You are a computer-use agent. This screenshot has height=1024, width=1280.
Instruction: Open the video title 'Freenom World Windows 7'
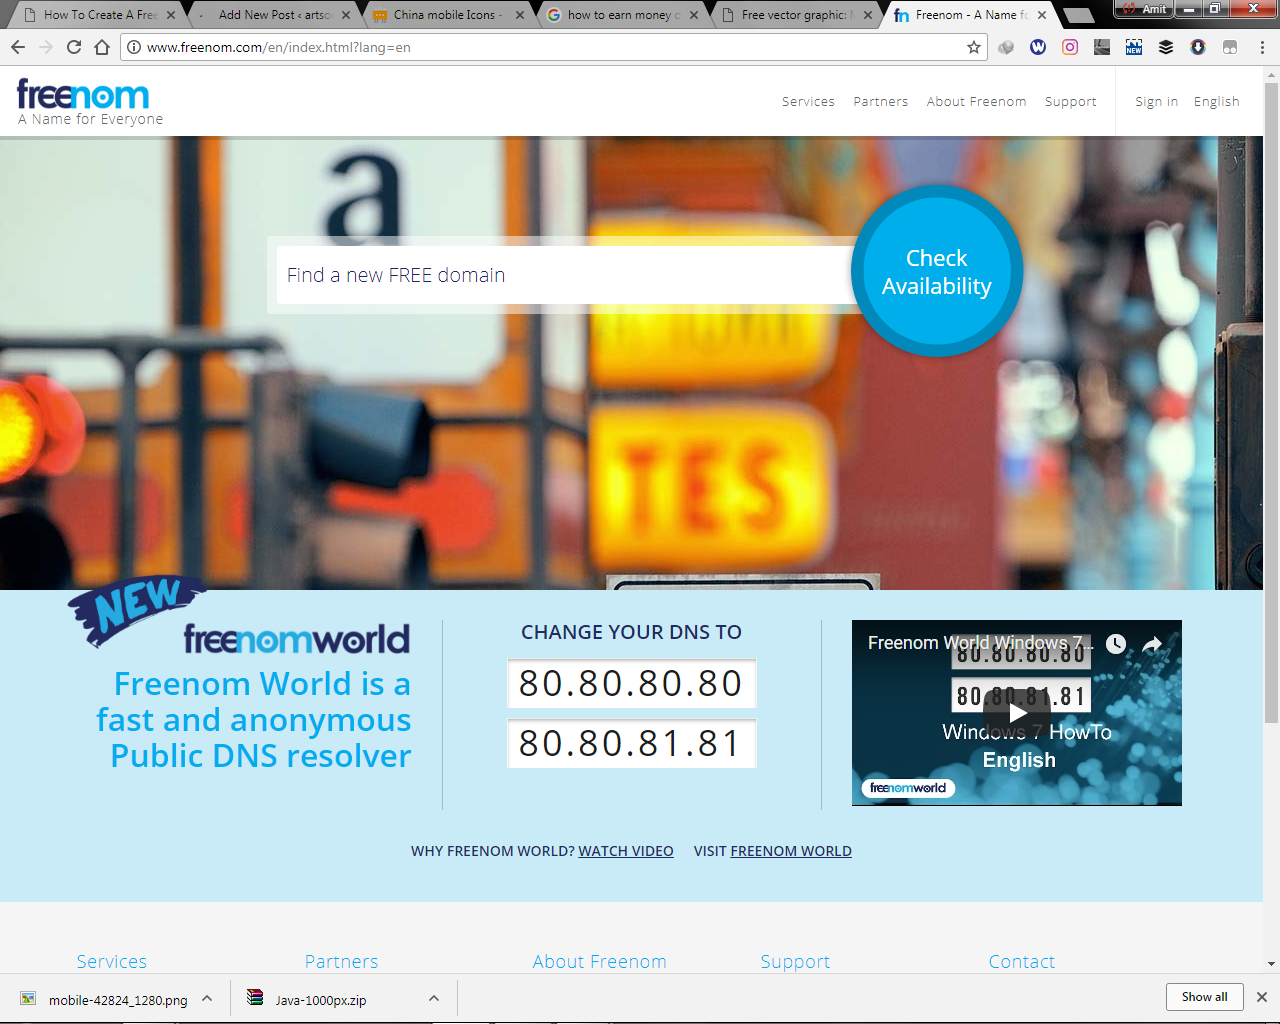979,643
